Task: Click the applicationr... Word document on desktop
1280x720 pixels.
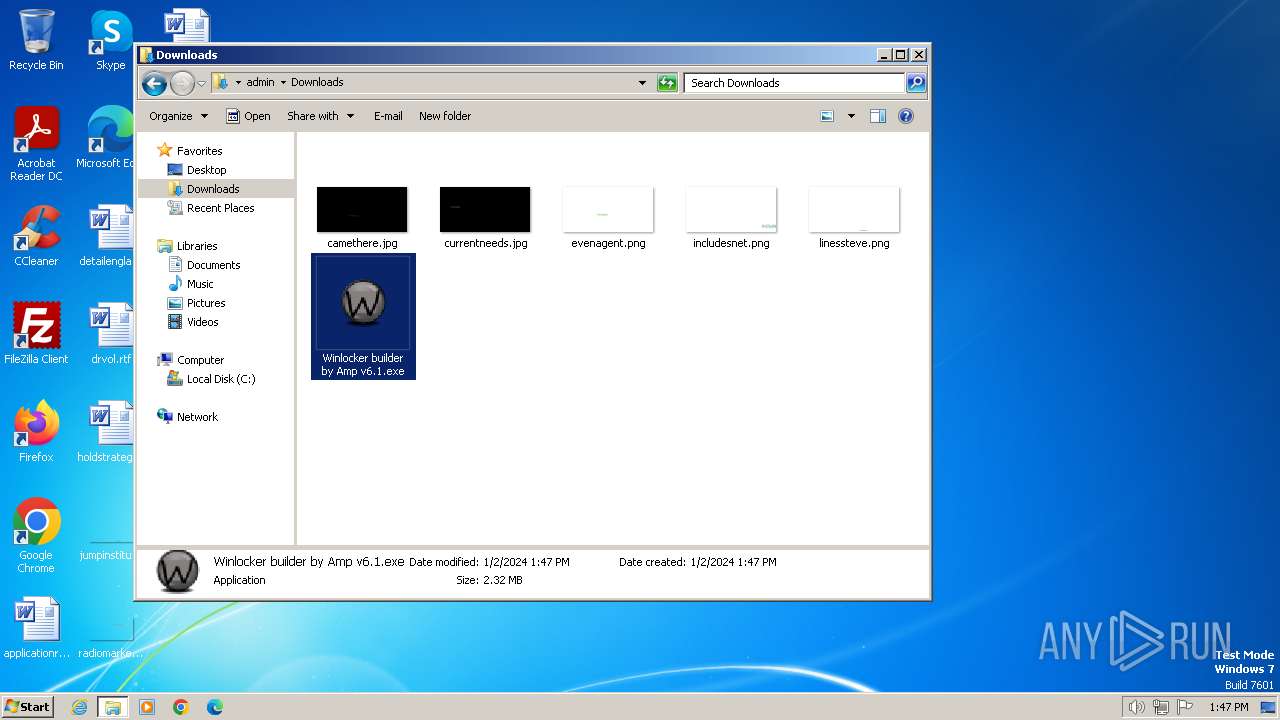Action: click(x=36, y=628)
